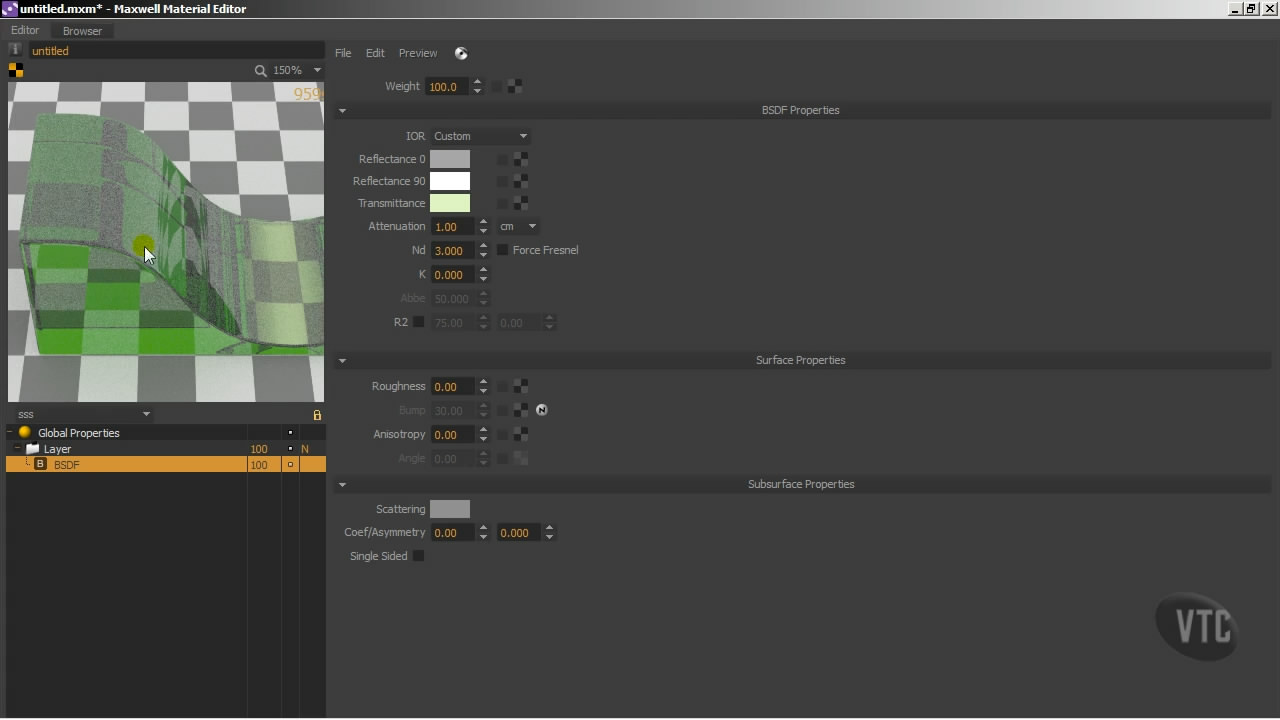Open texture picker checker icon for Anisotropy
The image size is (1280, 720).
click(x=521, y=434)
